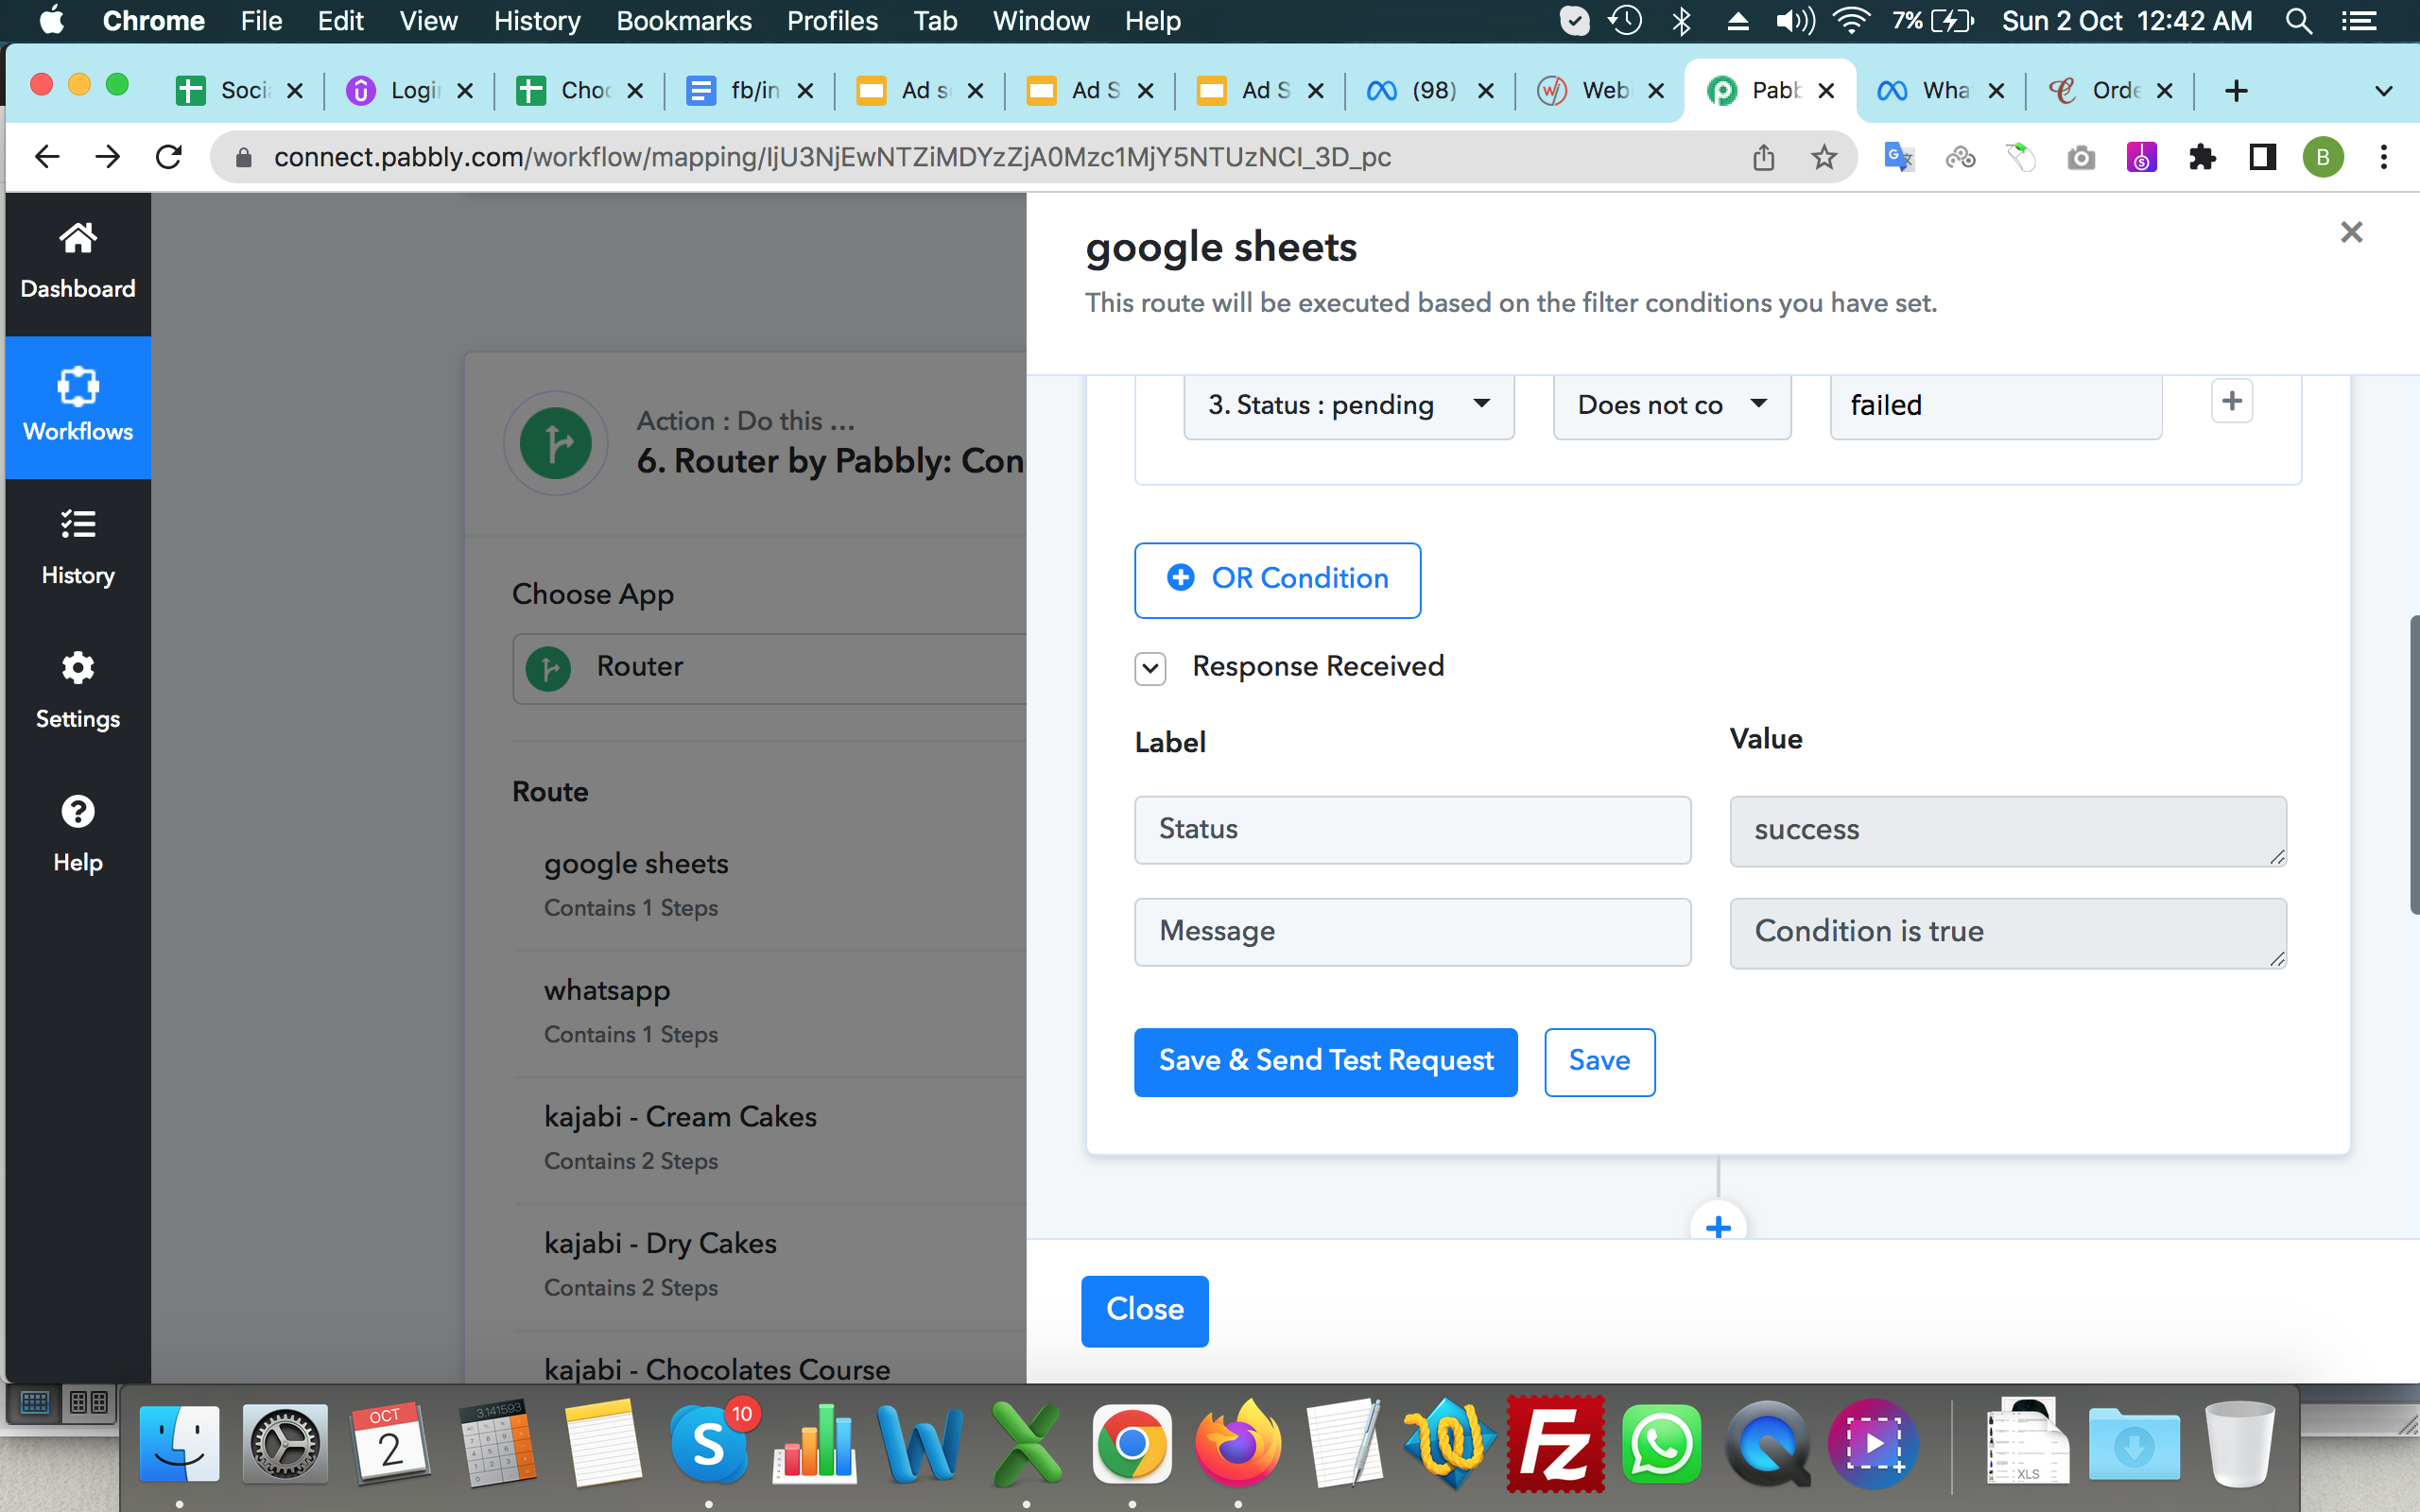Click the outlined Save button
Screen dimensions: 2420x1512
tap(1599, 1061)
